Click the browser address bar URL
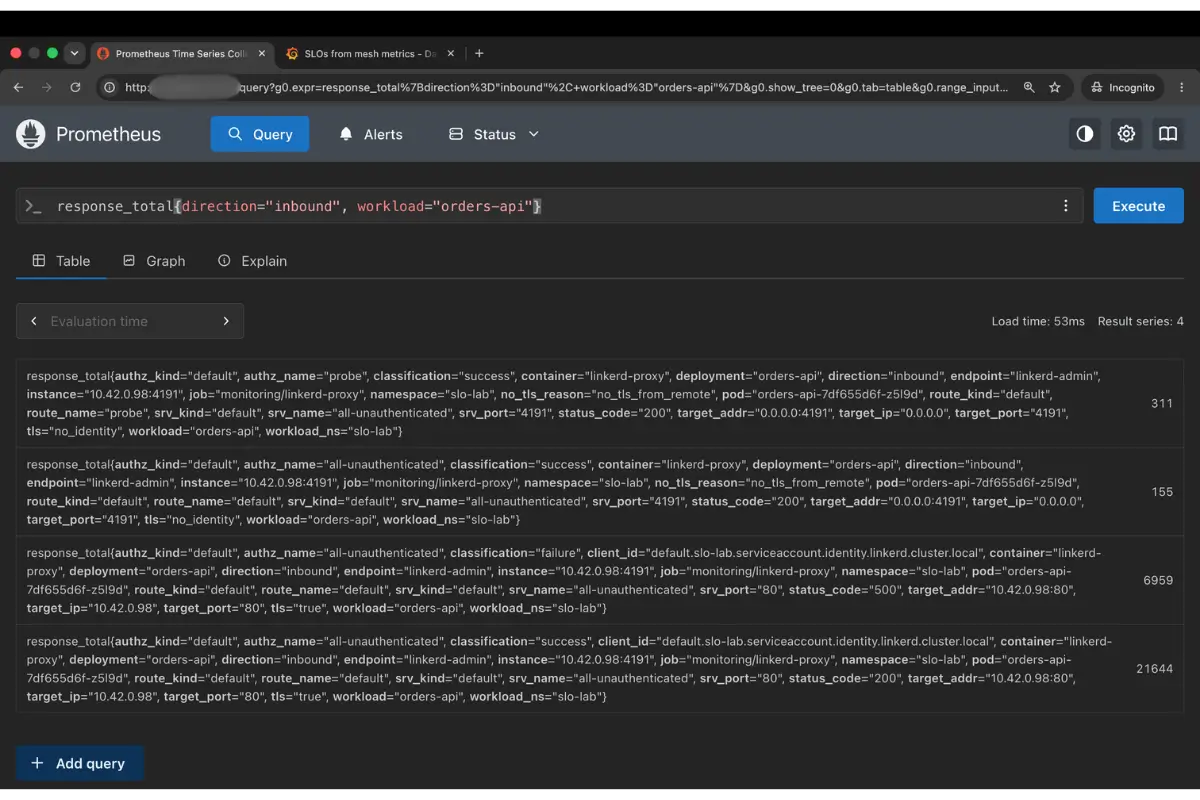1200x800 pixels. 567,88
